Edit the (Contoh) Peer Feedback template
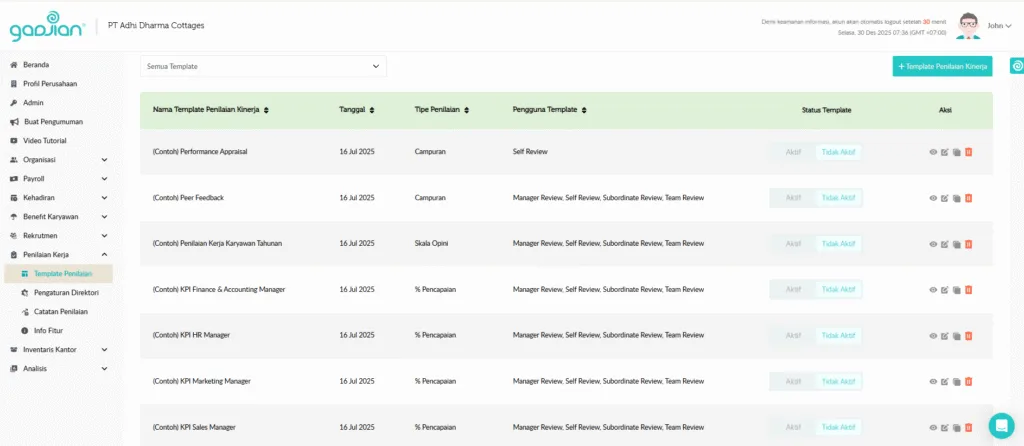 point(945,198)
